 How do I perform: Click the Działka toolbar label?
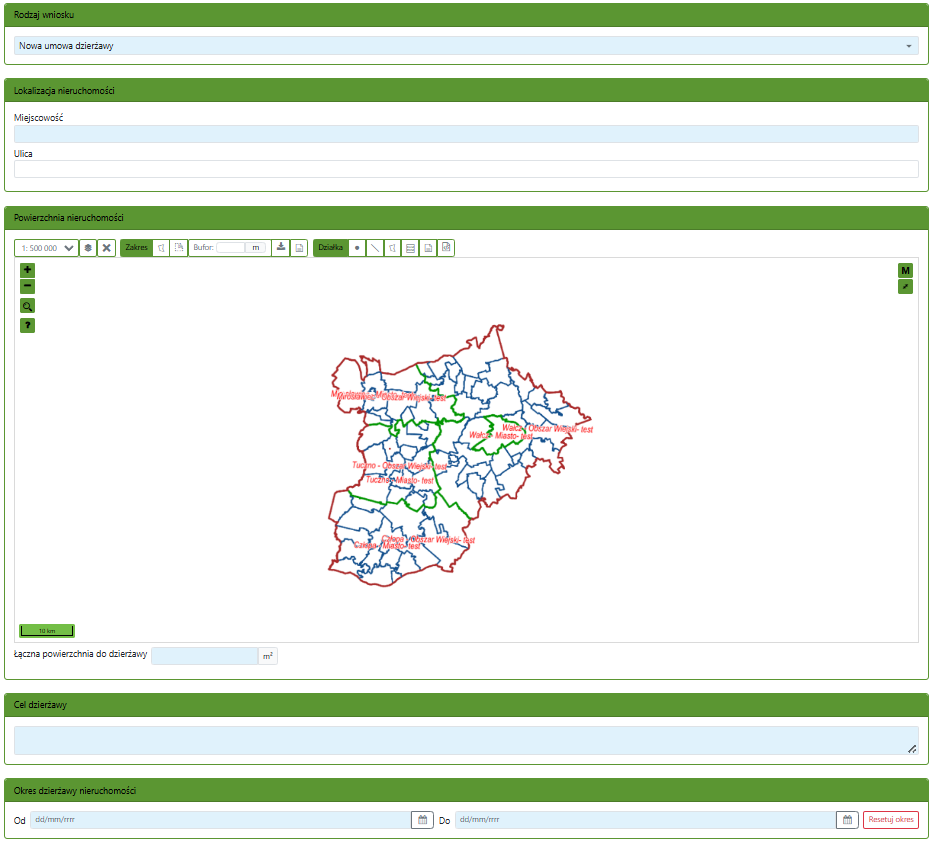pos(330,248)
